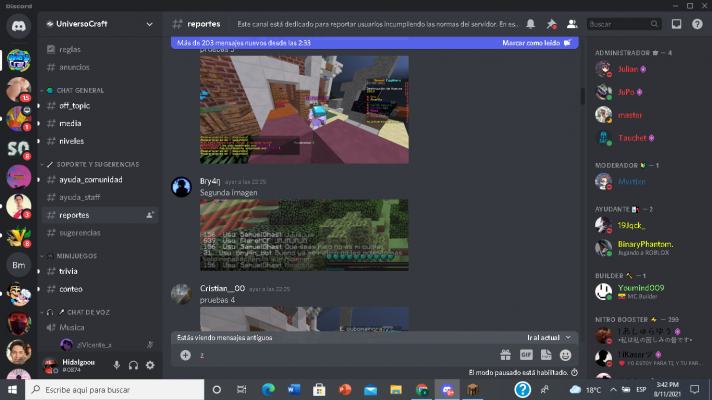Open the emoji picker

pyautogui.click(x=565, y=355)
